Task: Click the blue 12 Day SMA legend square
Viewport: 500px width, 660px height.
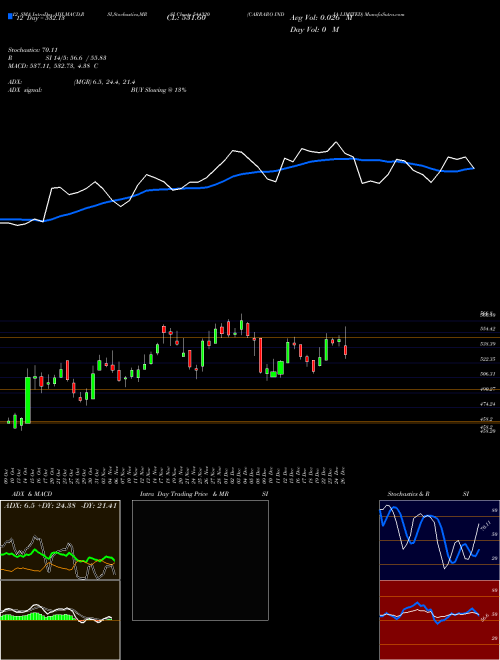Action: 10,16
